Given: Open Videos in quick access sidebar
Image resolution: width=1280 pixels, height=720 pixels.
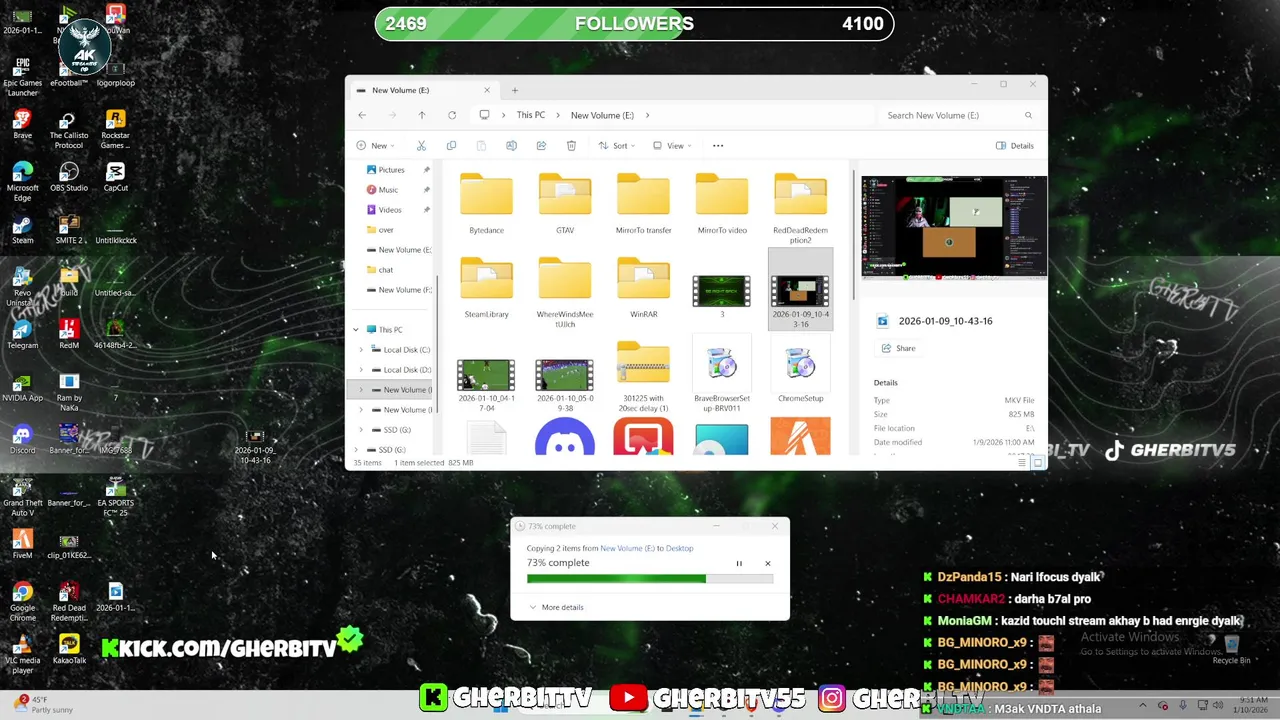Looking at the screenshot, I should (390, 210).
